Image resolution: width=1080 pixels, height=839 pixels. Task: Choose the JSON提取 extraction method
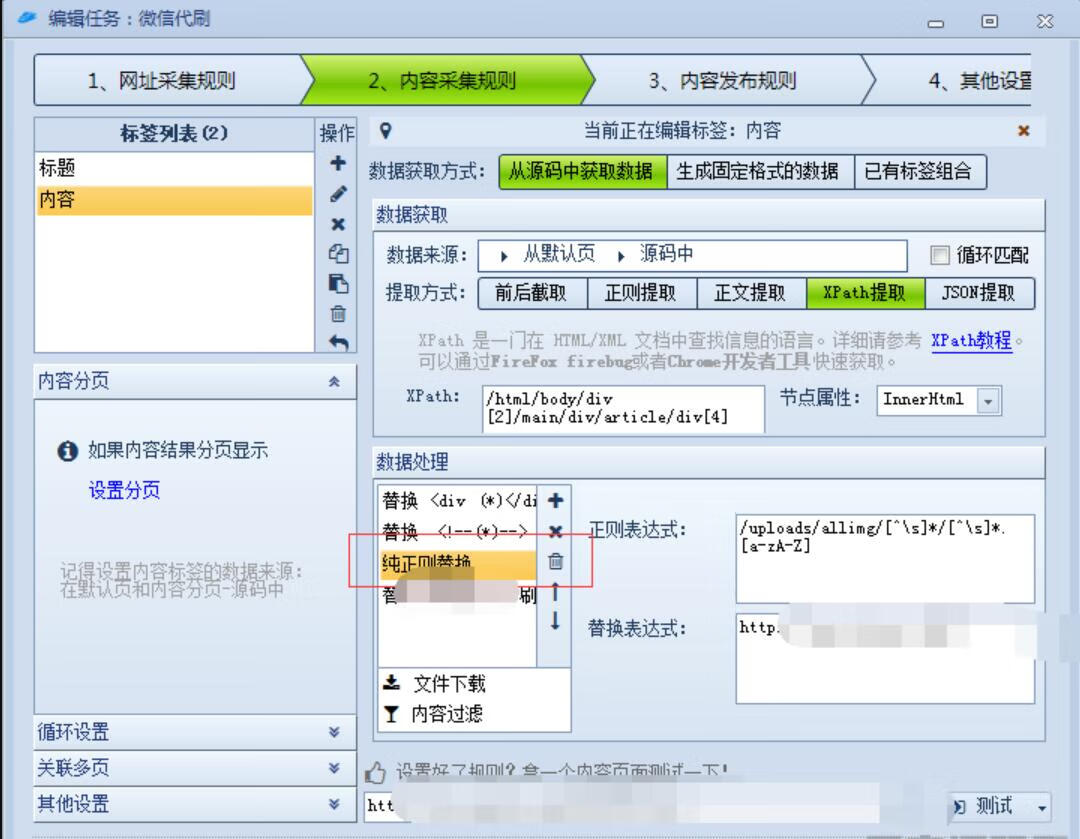click(979, 293)
